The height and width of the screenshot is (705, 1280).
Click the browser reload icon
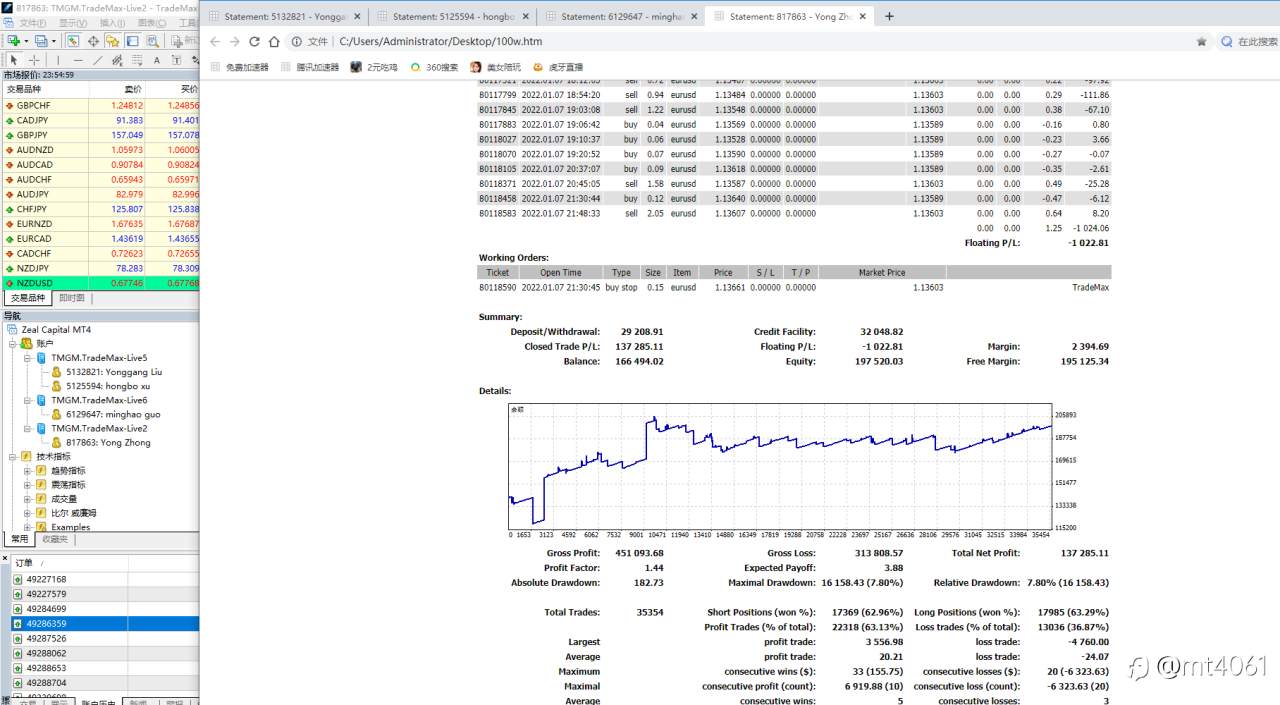[254, 42]
